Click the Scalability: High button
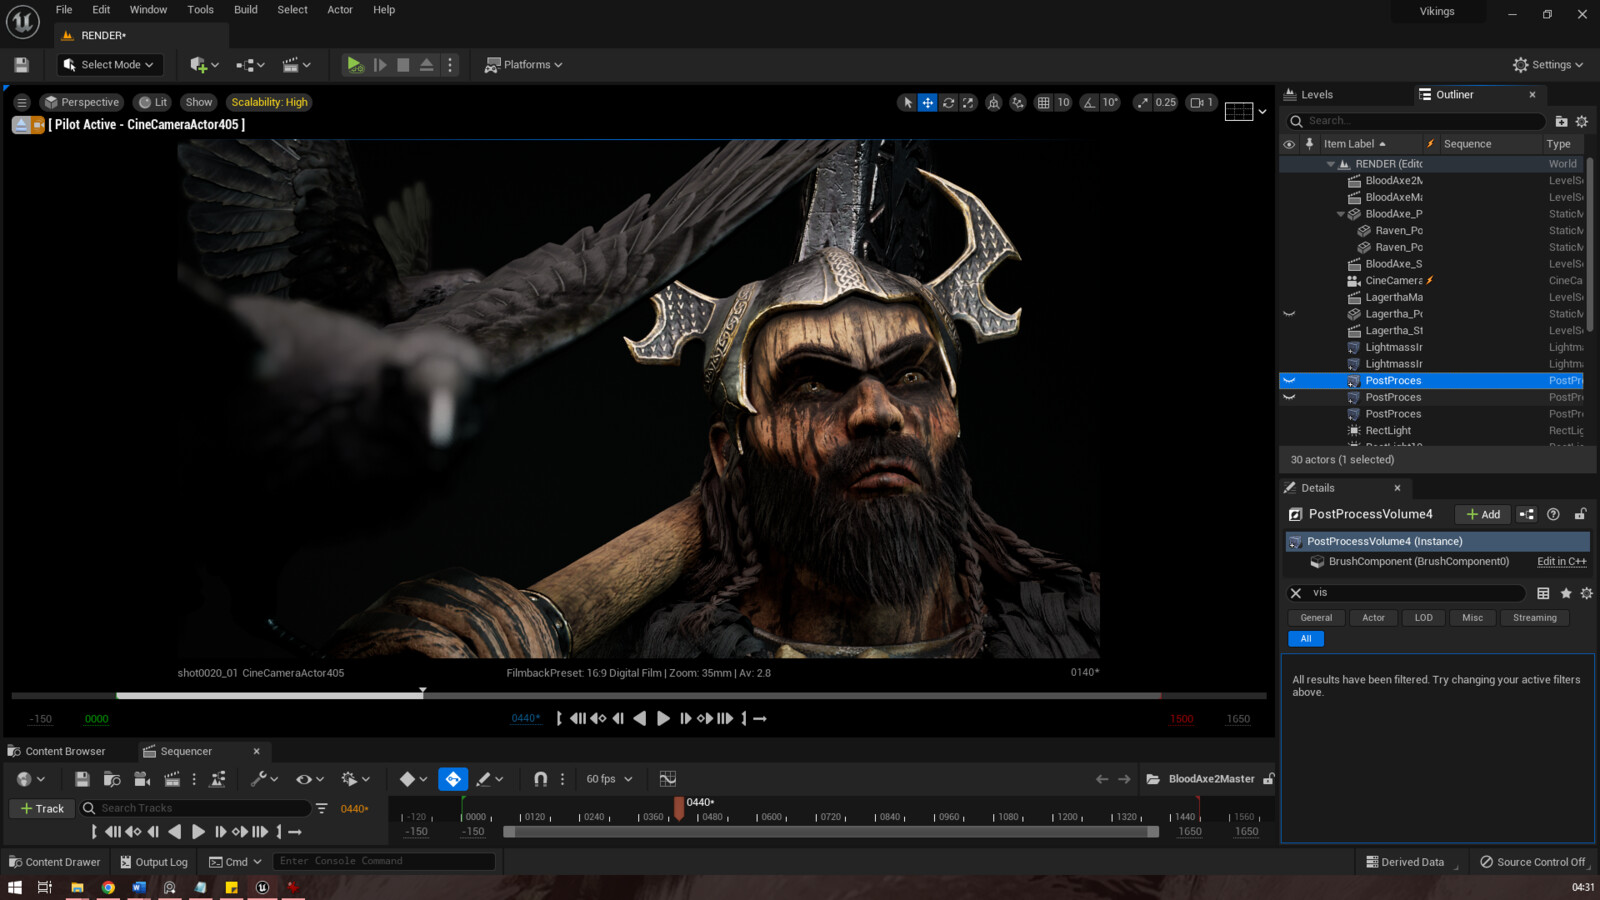This screenshot has height=900, width=1600. click(x=269, y=102)
